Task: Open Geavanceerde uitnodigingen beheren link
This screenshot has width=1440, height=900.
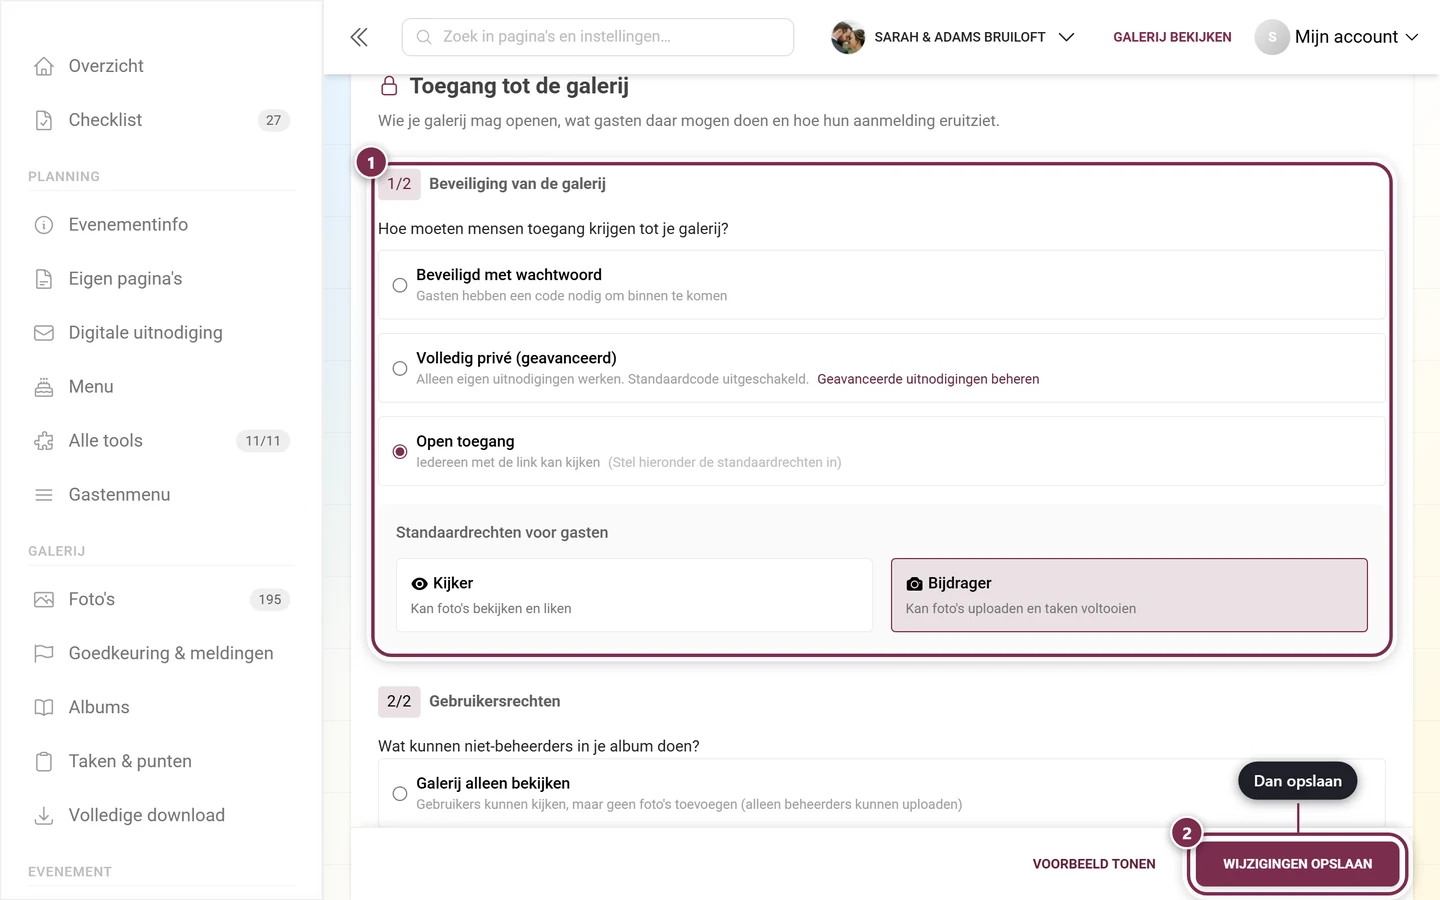Action: (x=928, y=379)
